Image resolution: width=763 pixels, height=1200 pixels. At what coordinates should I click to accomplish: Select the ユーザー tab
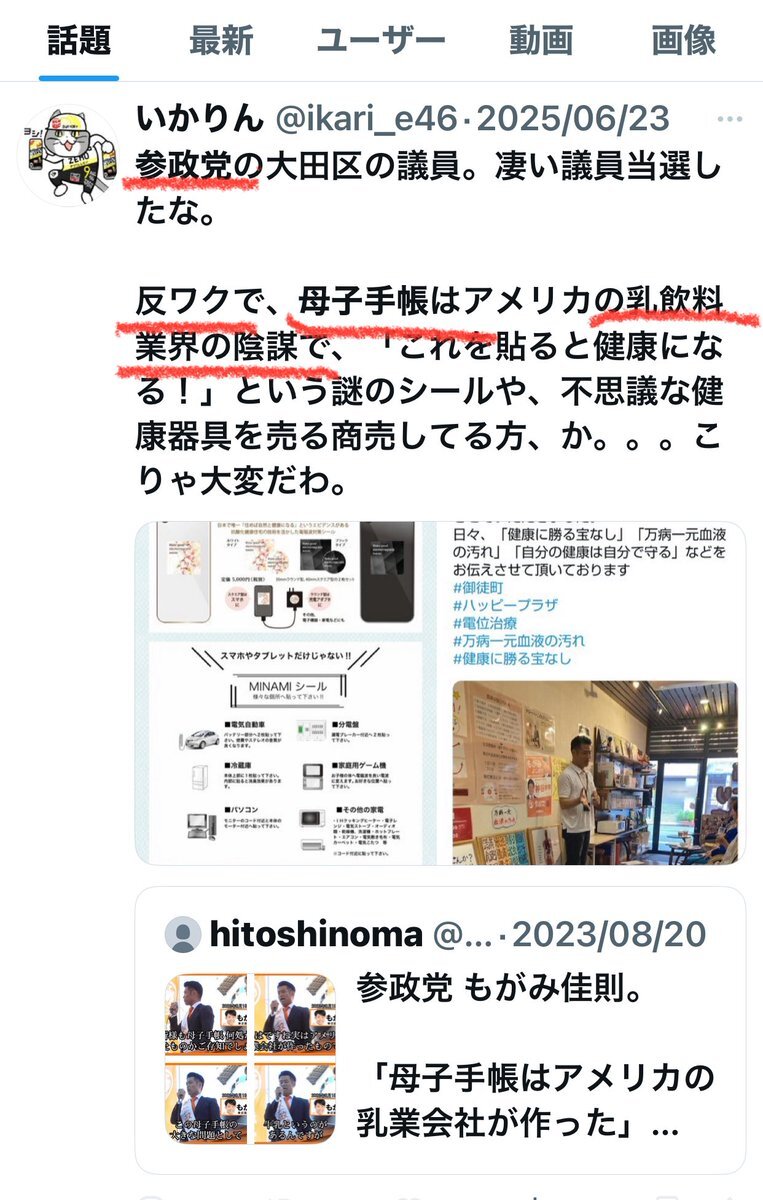(381, 40)
